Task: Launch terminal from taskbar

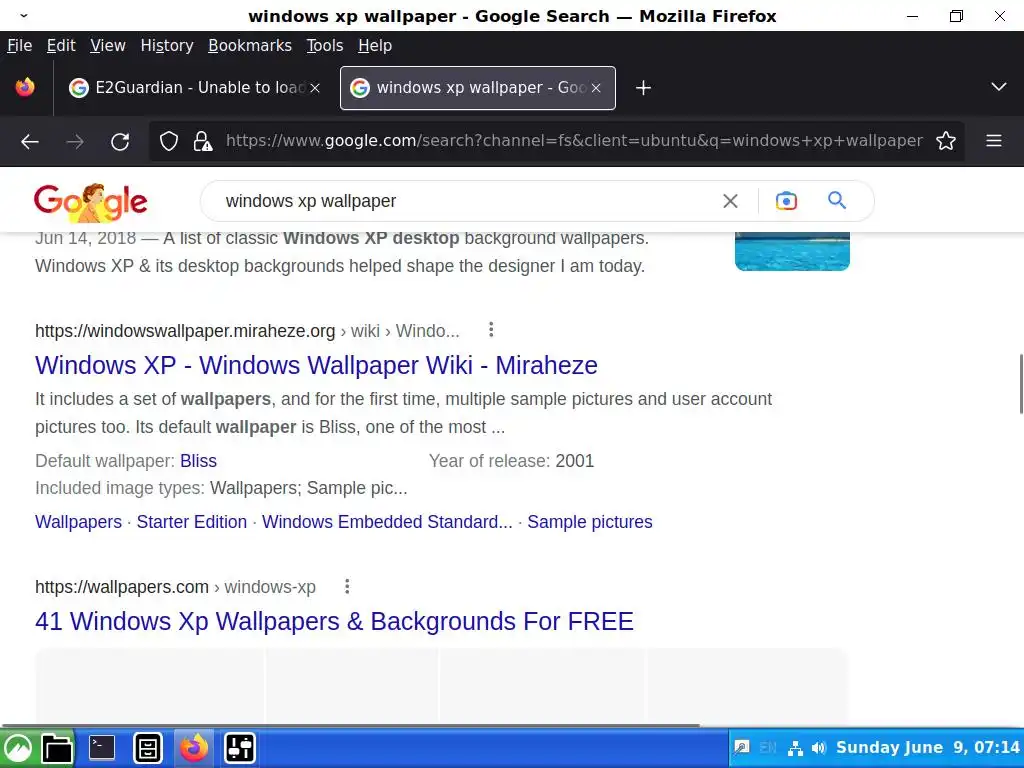Action: pos(102,748)
